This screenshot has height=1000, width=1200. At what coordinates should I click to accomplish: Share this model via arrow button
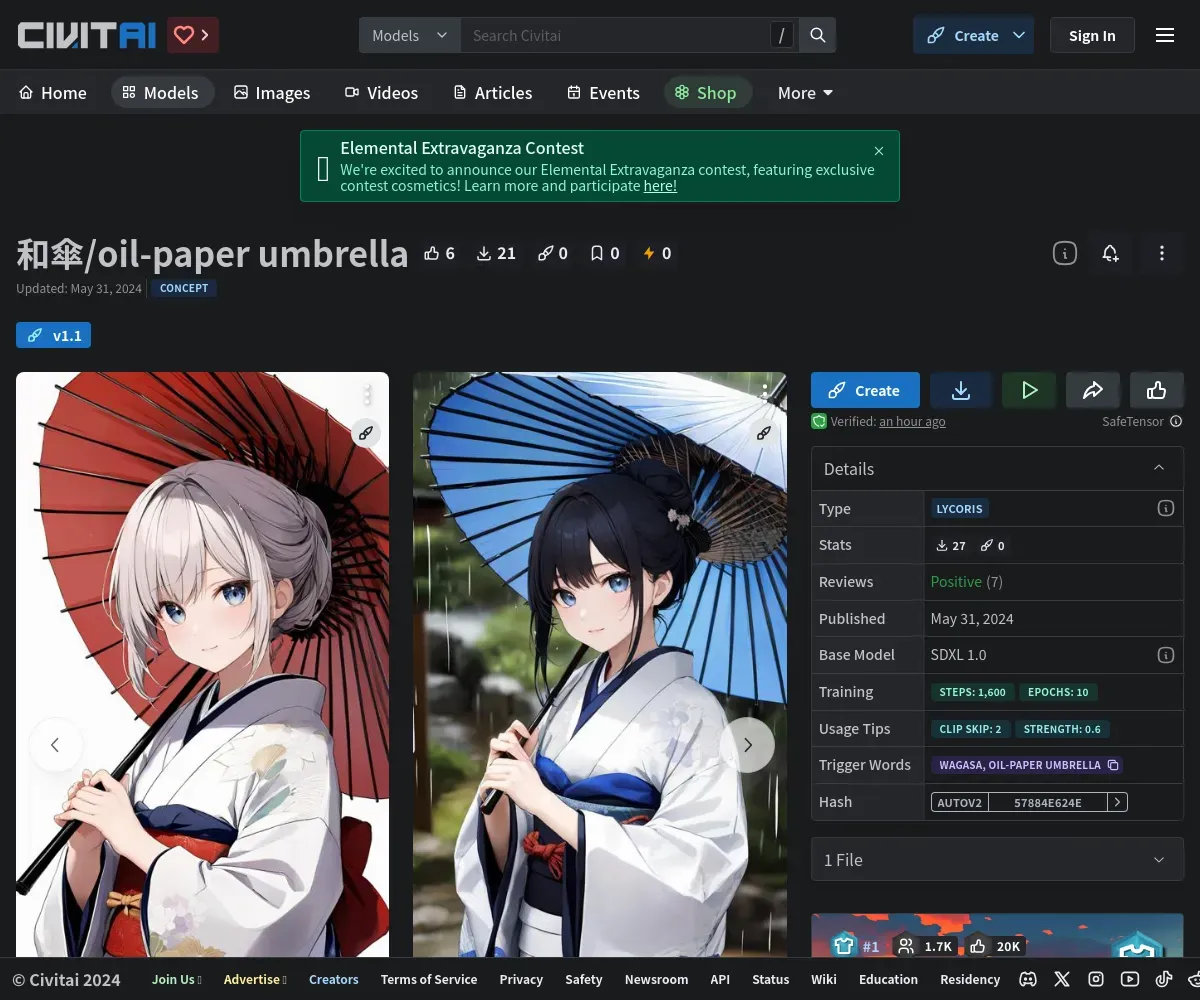point(1093,391)
